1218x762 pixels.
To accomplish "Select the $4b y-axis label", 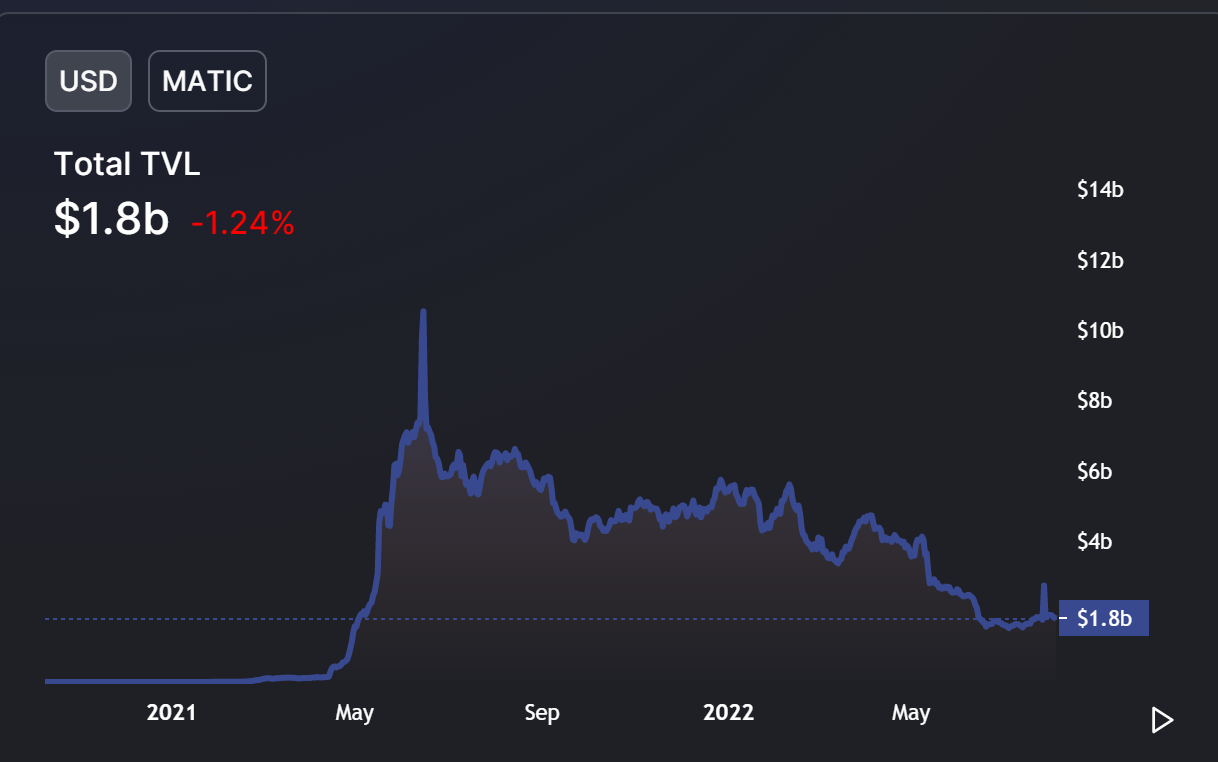I will 1094,541.
